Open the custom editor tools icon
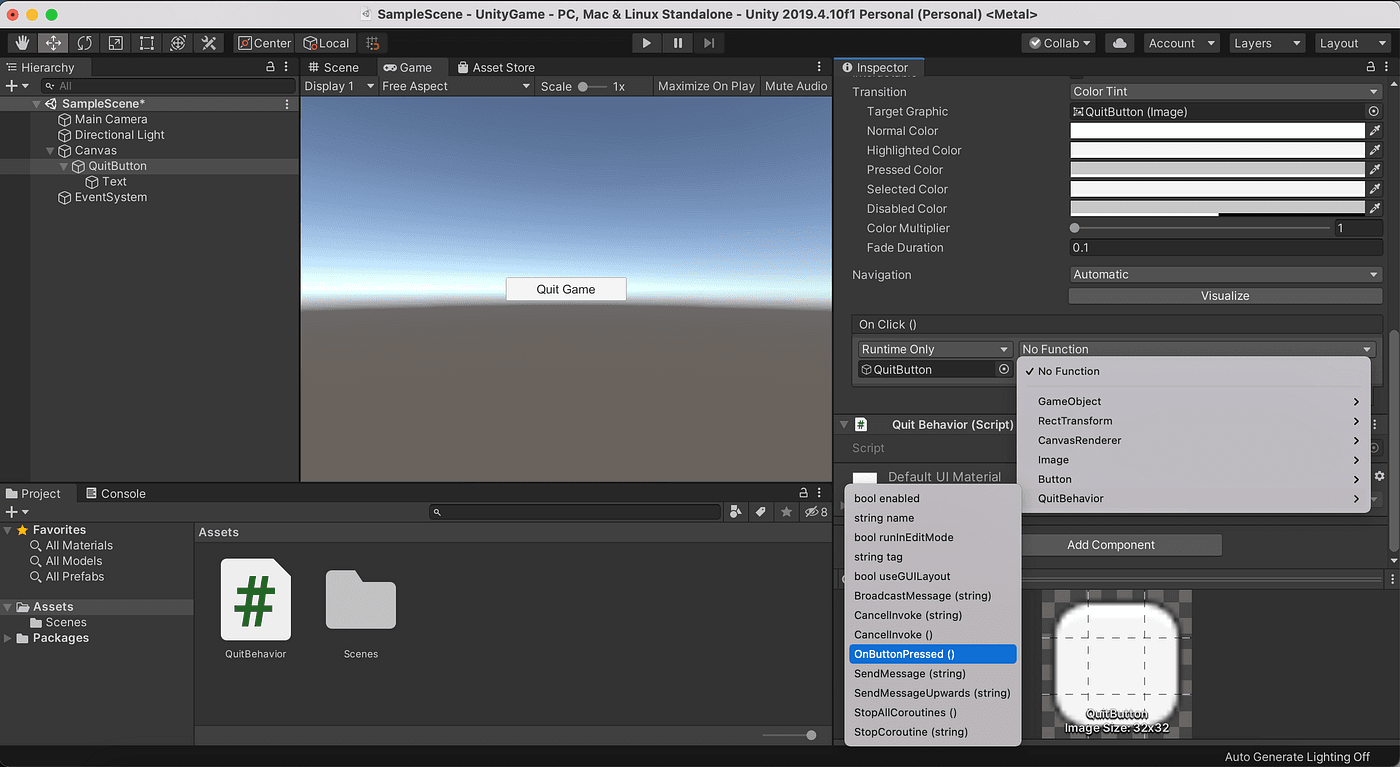 coord(209,43)
